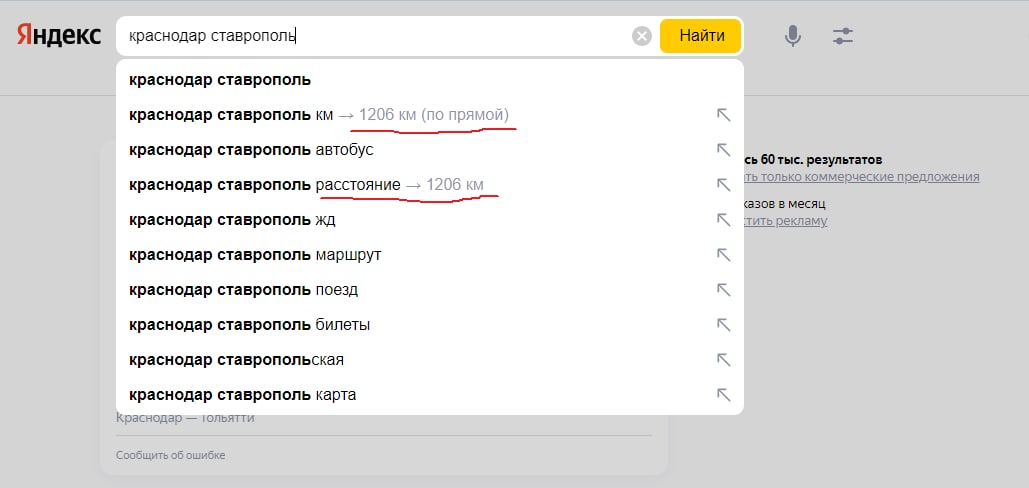1029x488 pixels.
Task: Insert 'автобус' suggestion using arrow icon
Action: pyautogui.click(x=724, y=150)
